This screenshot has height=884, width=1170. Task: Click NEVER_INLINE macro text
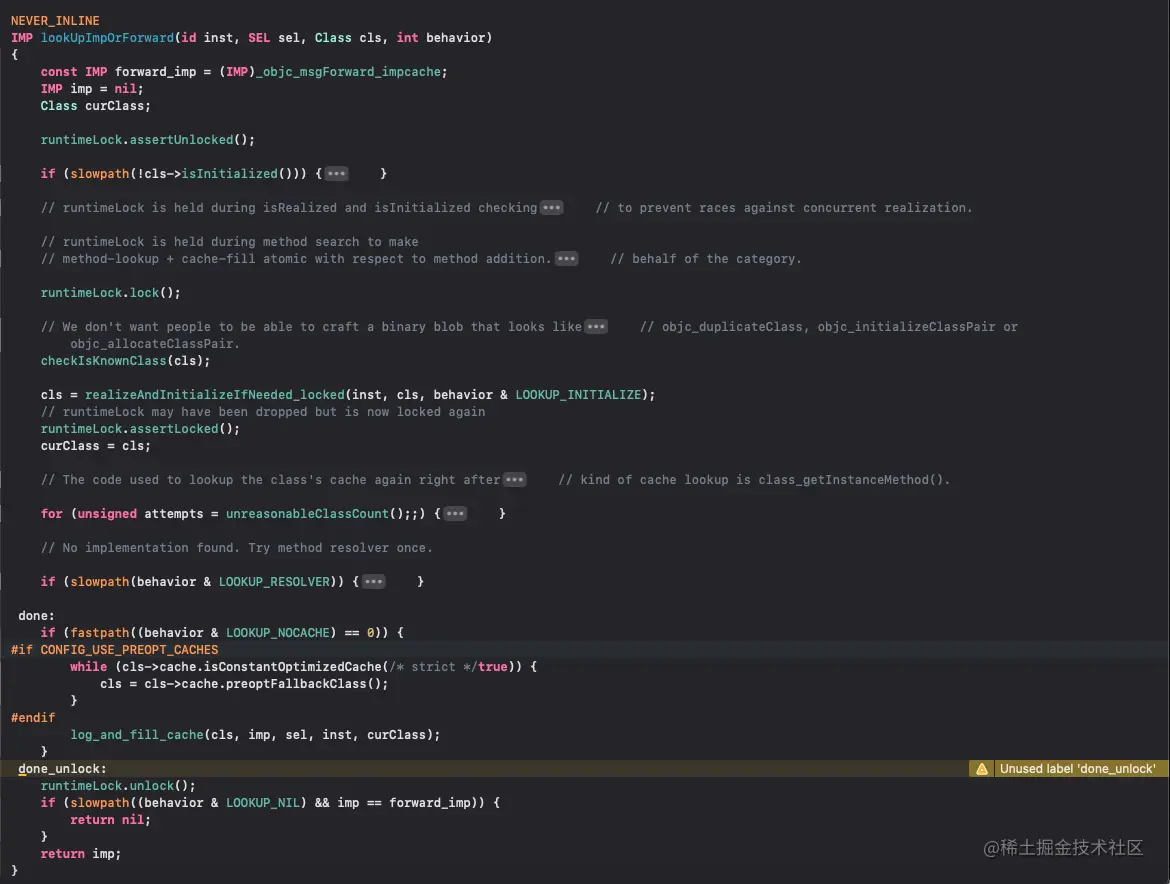click(x=55, y=21)
